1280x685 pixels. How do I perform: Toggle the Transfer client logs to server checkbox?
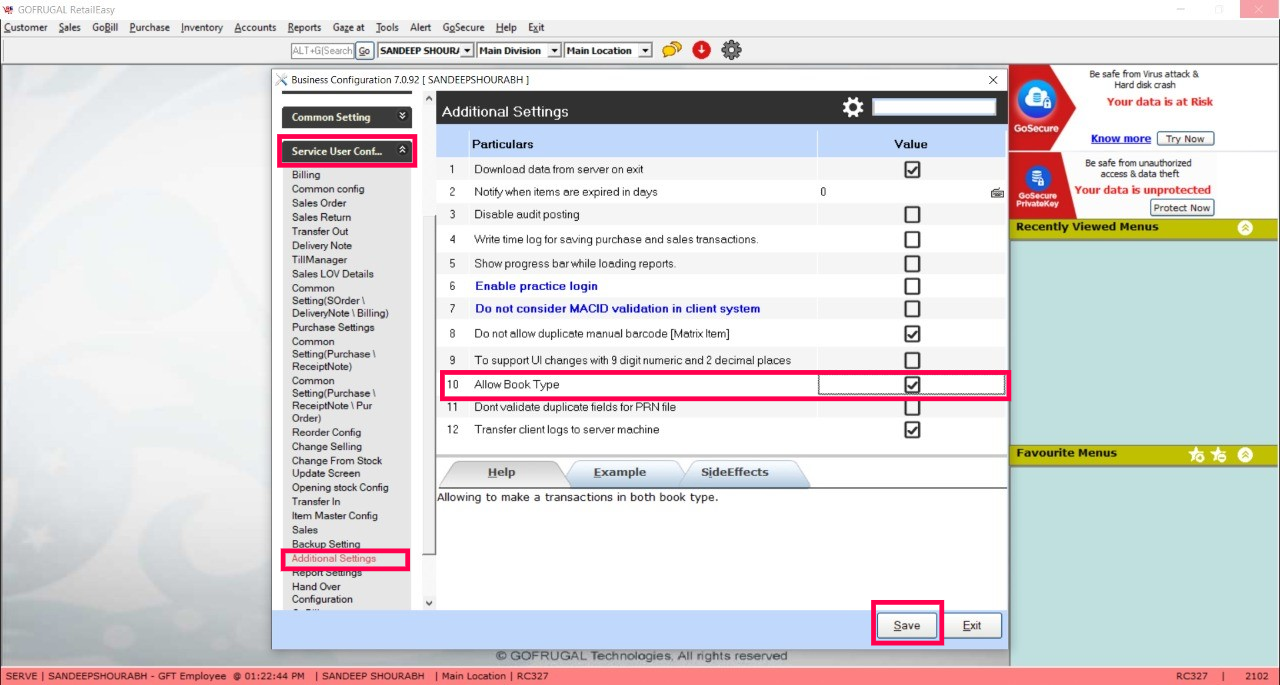912,430
